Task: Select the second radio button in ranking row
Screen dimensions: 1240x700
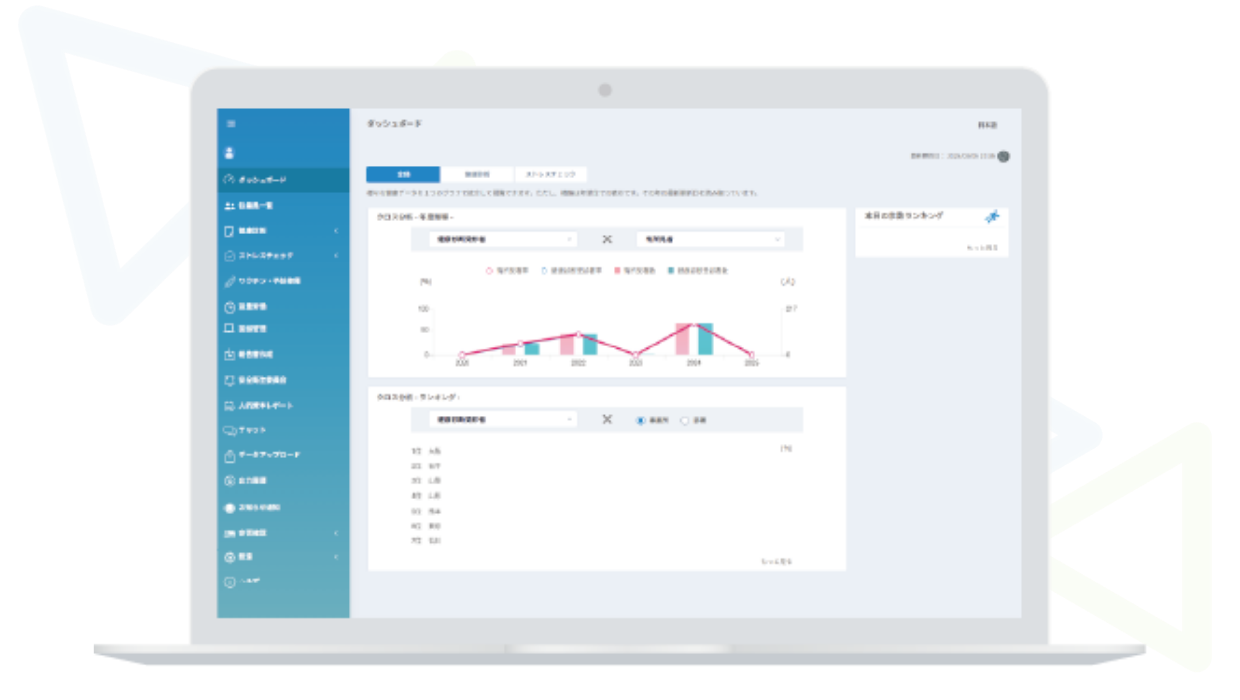Action: 685,421
